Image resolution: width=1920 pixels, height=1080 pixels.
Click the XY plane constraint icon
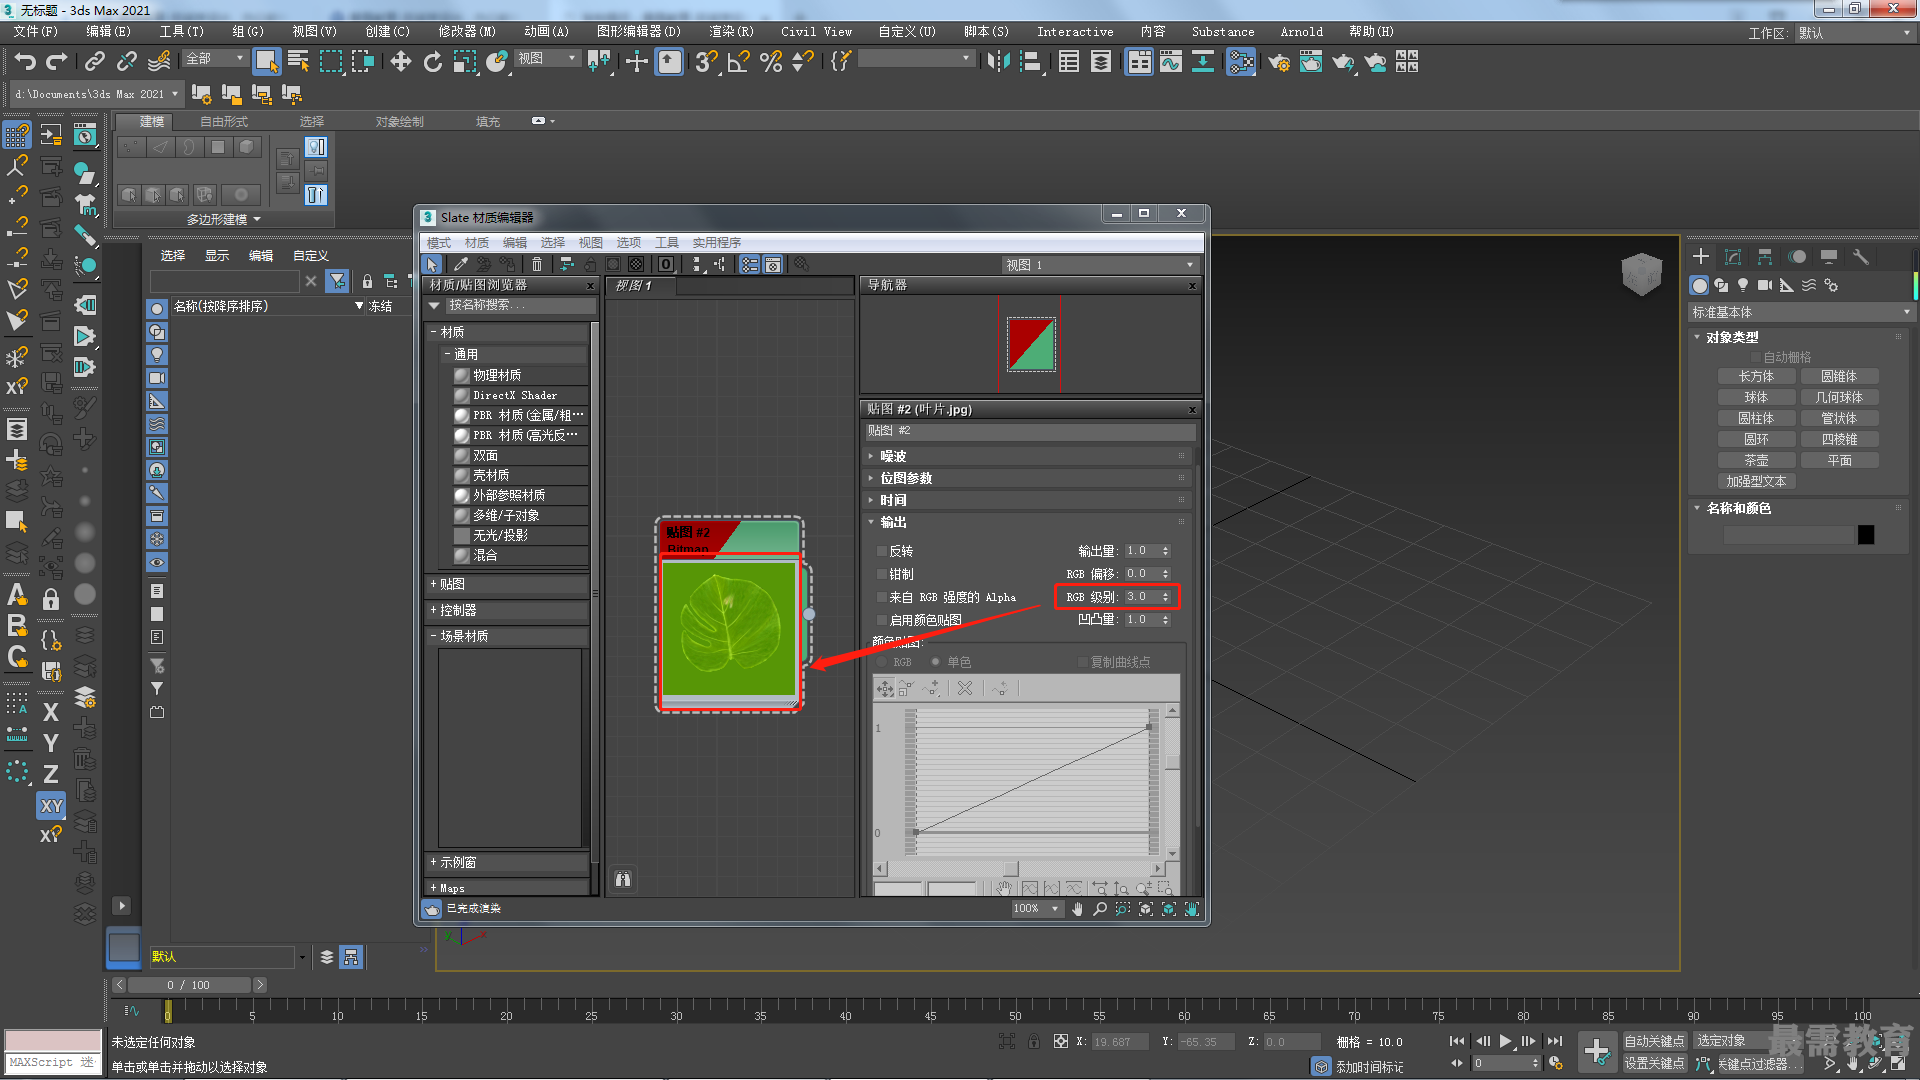pos(51,805)
